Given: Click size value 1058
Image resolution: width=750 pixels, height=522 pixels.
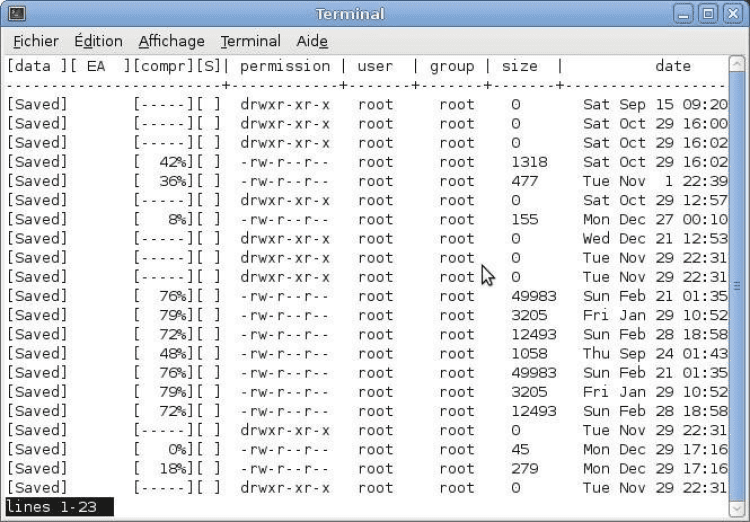Looking at the screenshot, I should point(529,354).
